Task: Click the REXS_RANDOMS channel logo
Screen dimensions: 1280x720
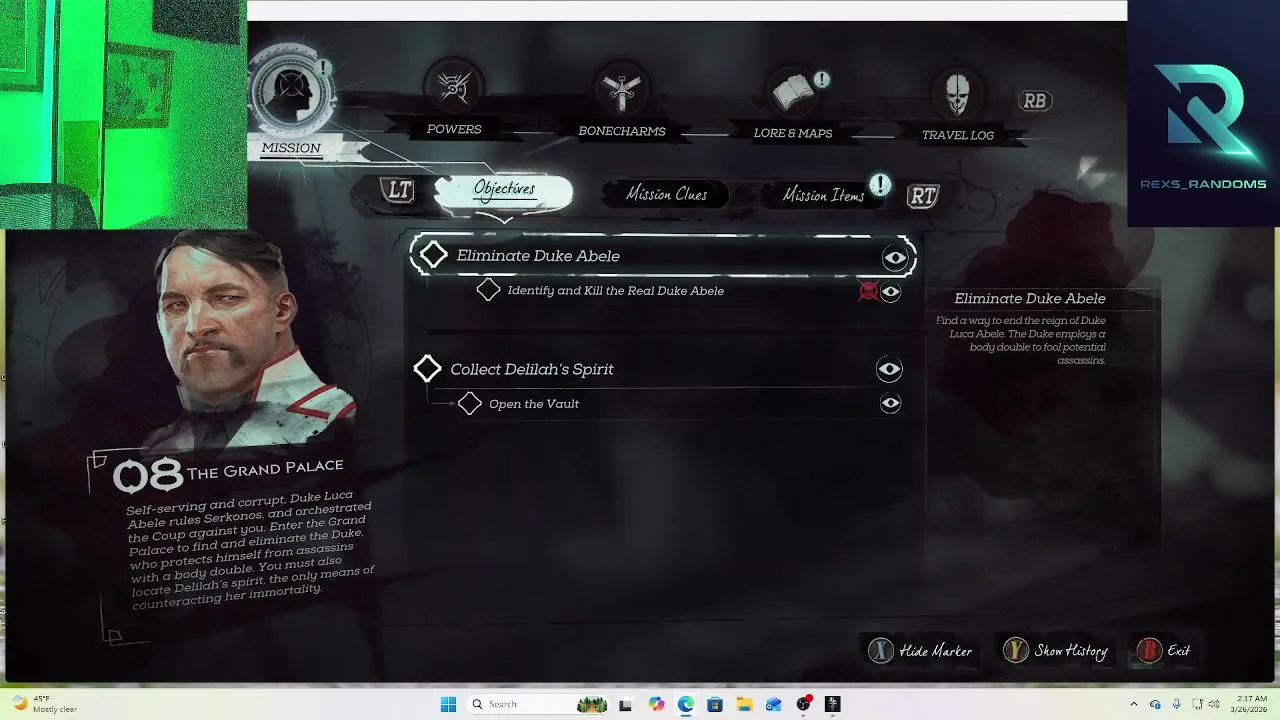Action: [1203, 115]
